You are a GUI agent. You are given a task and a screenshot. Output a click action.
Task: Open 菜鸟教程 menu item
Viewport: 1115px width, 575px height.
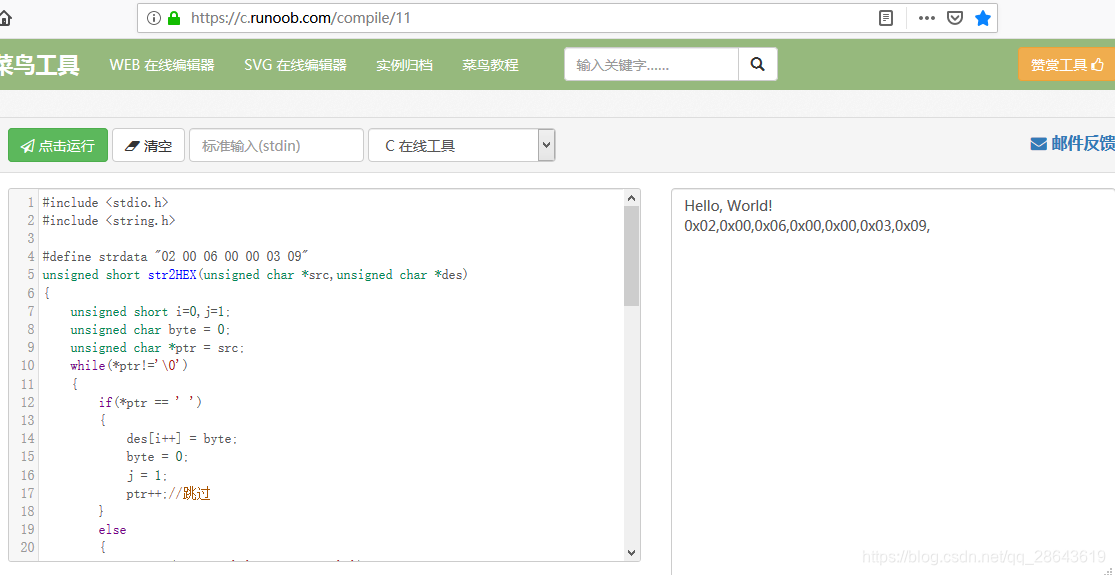tap(490, 65)
